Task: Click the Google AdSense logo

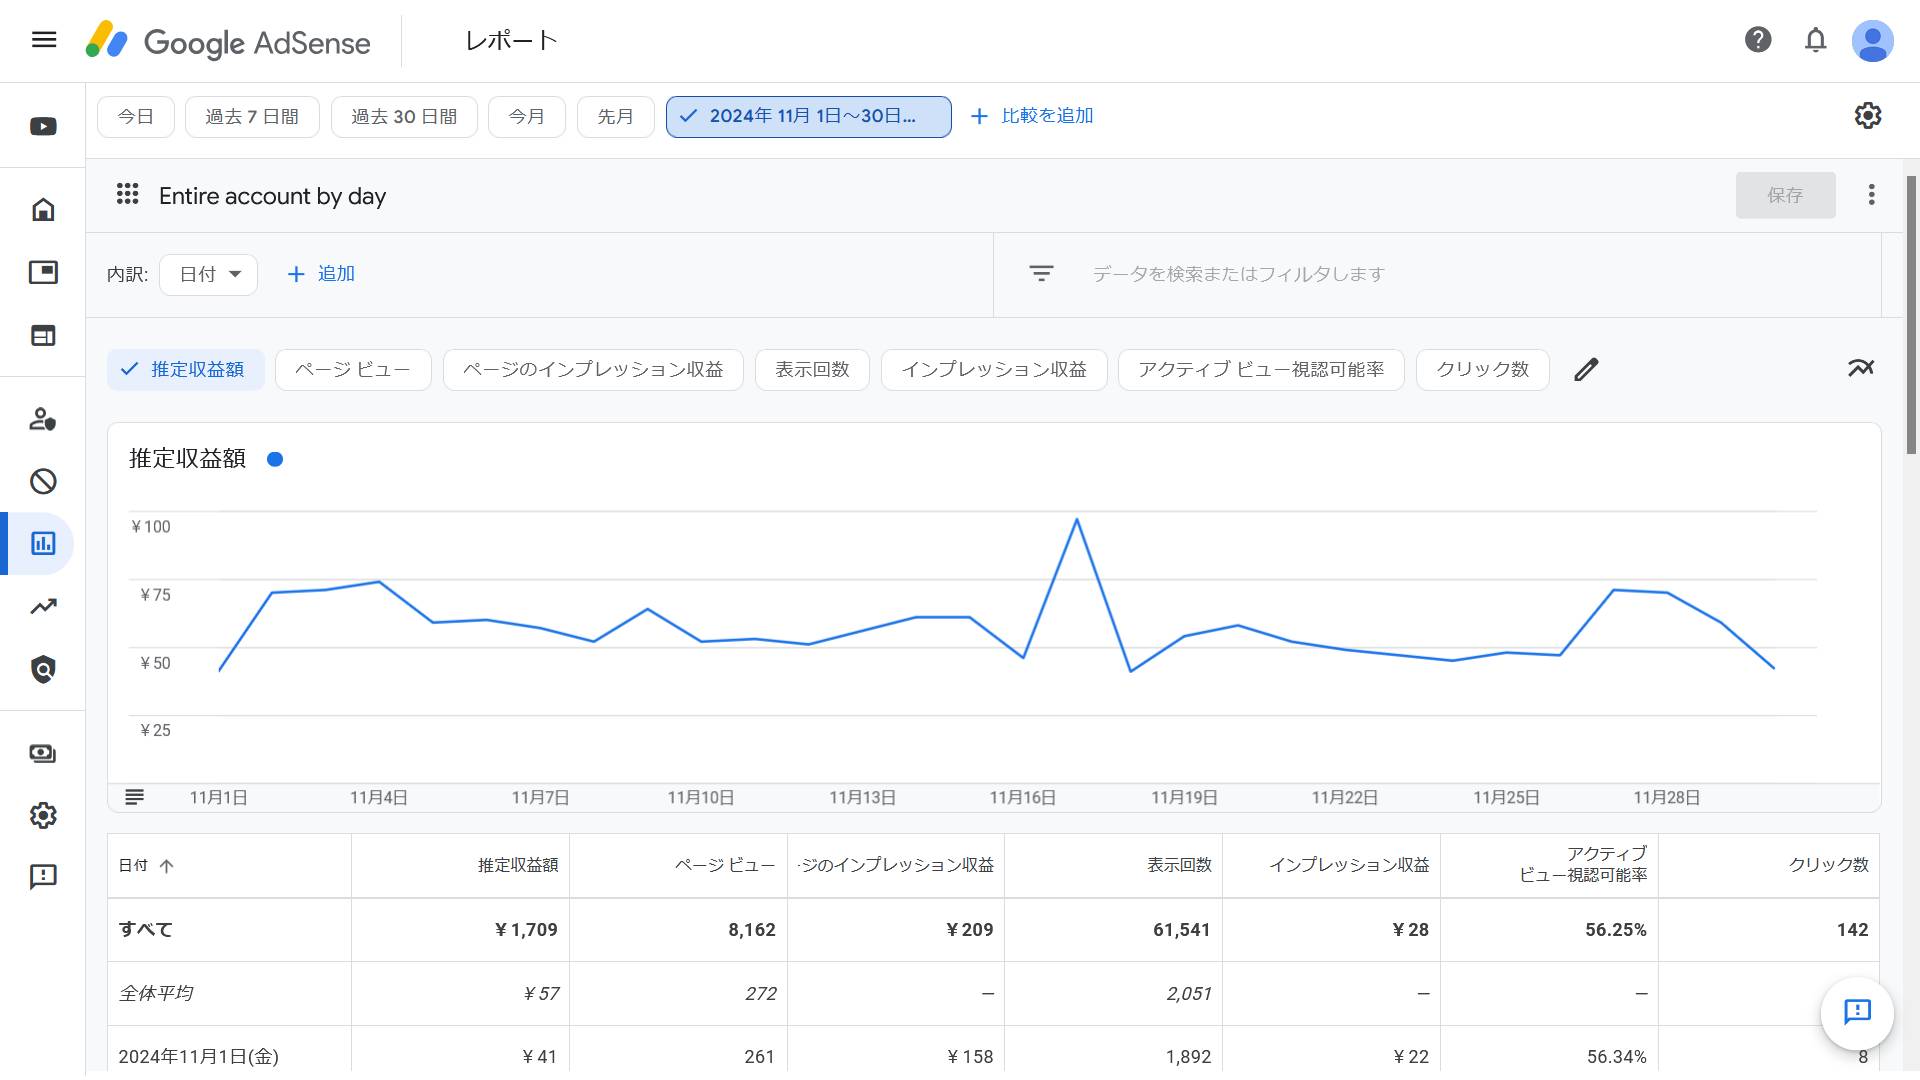Action: pyautogui.click(x=227, y=41)
